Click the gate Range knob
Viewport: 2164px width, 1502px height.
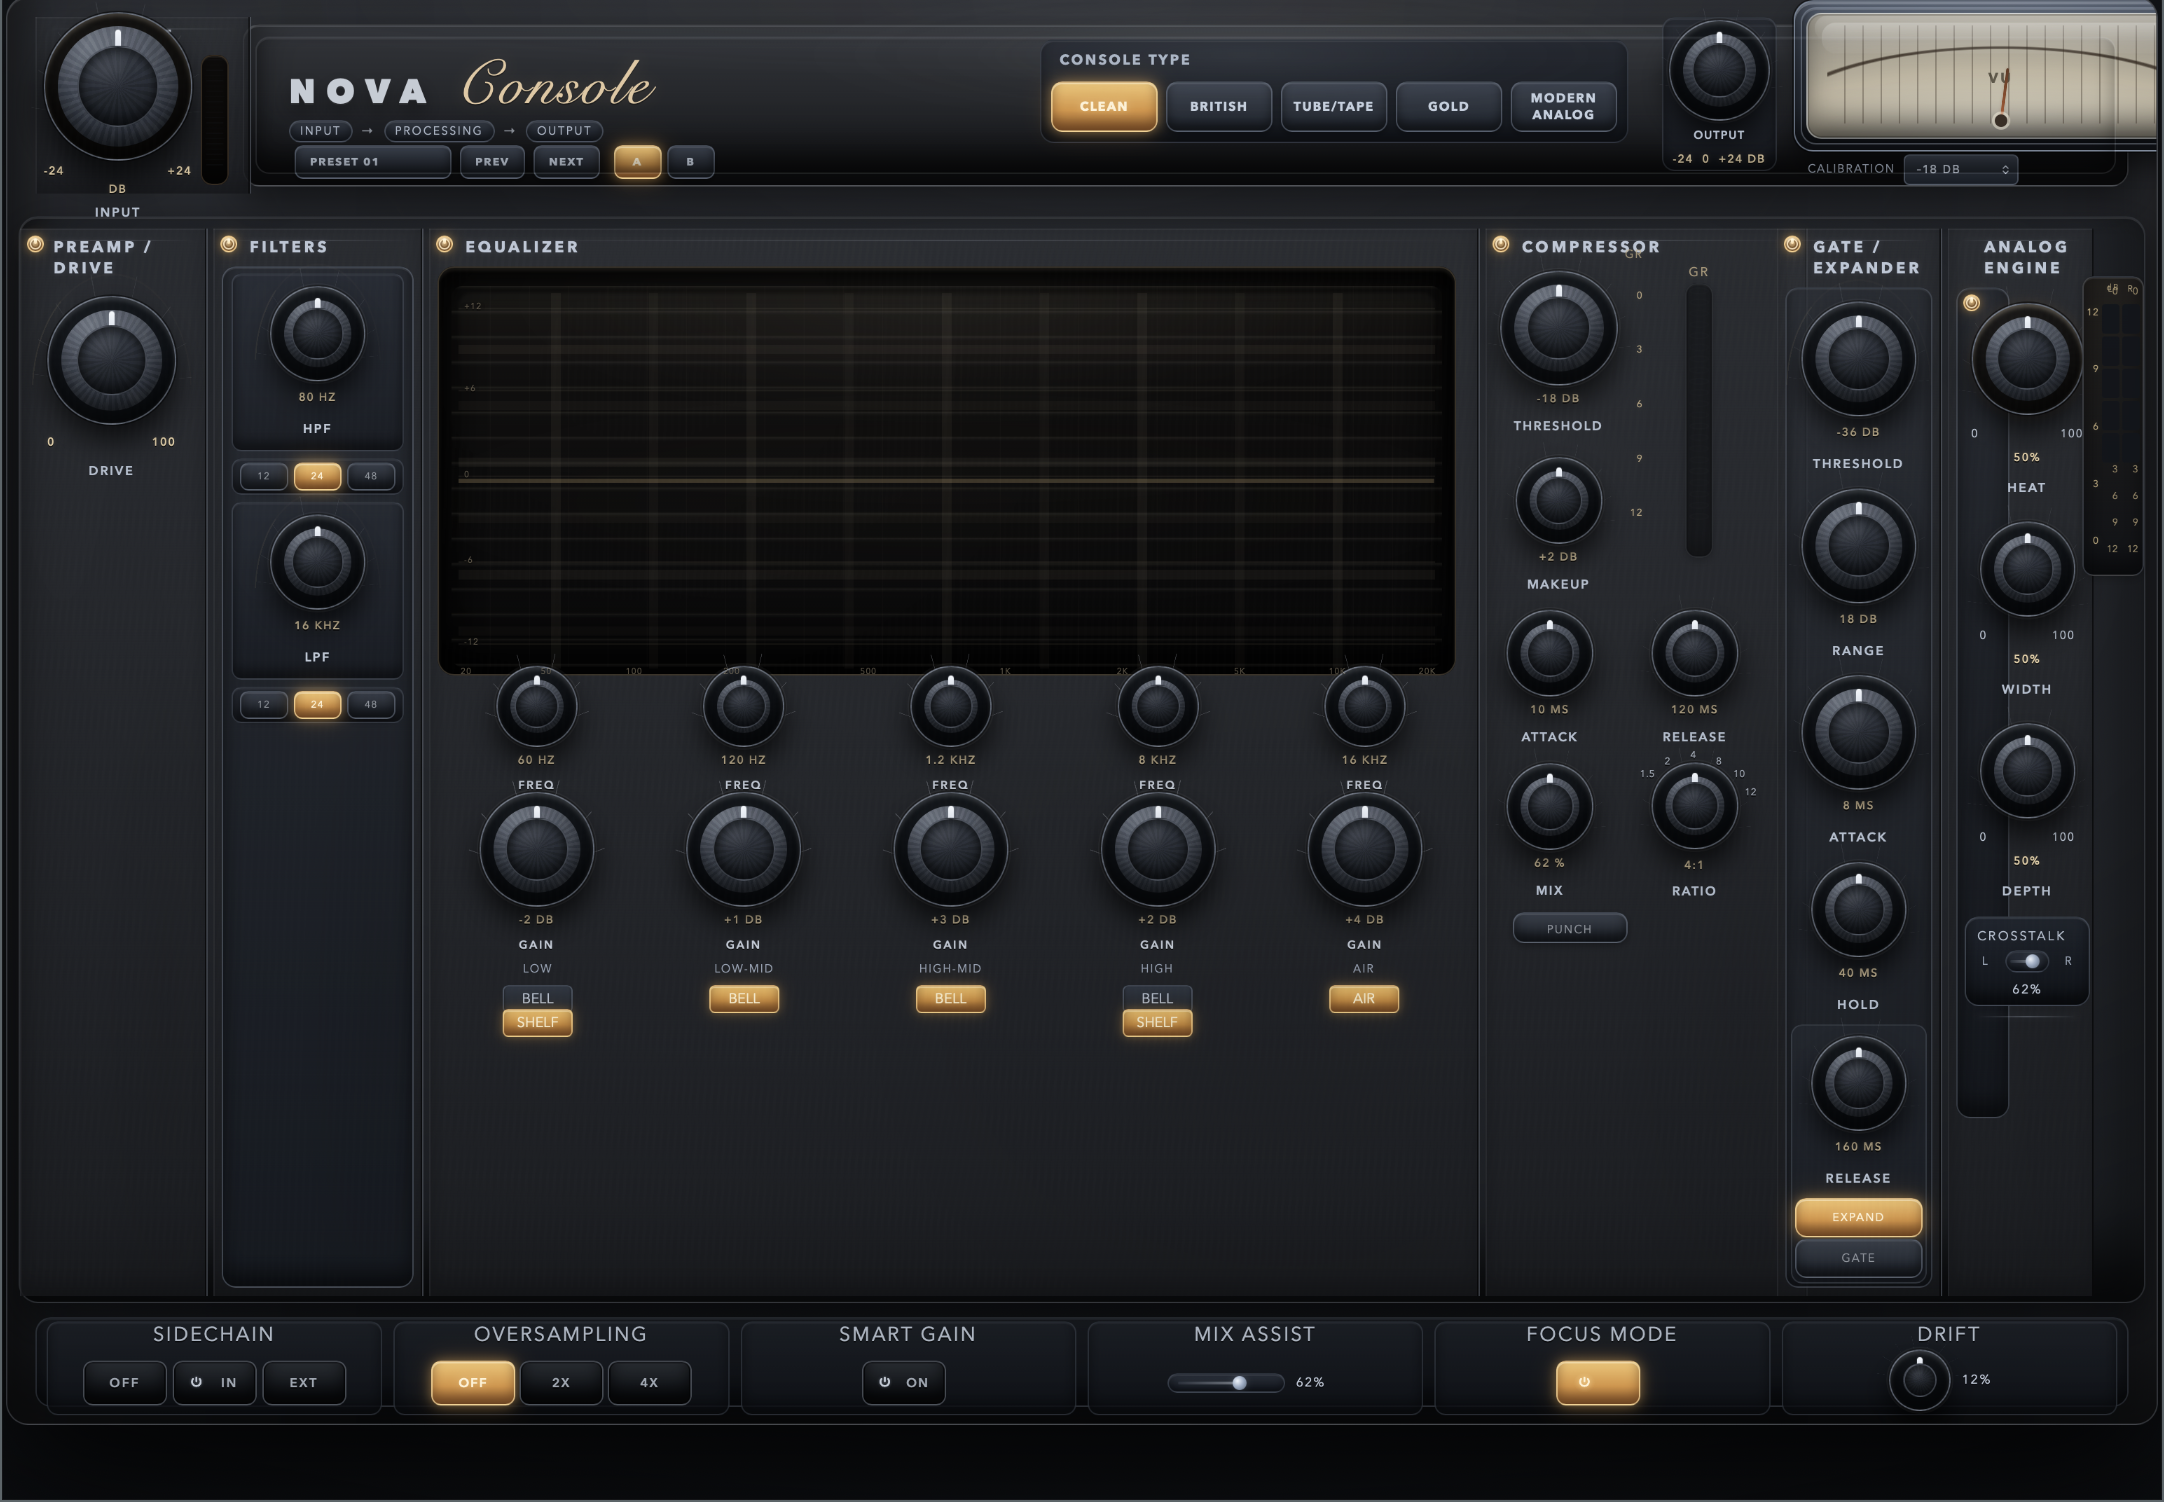[x=1858, y=546]
